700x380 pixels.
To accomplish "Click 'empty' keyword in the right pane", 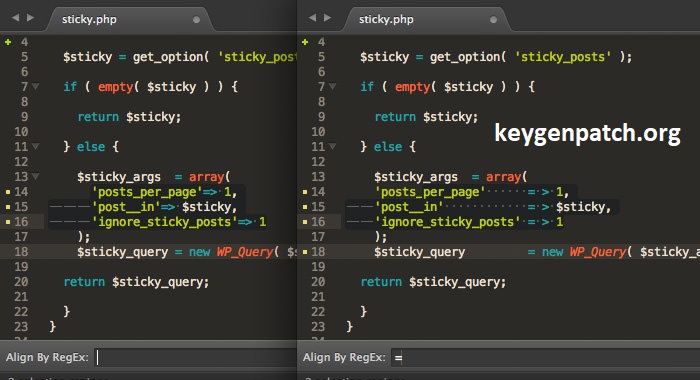I will point(412,87).
